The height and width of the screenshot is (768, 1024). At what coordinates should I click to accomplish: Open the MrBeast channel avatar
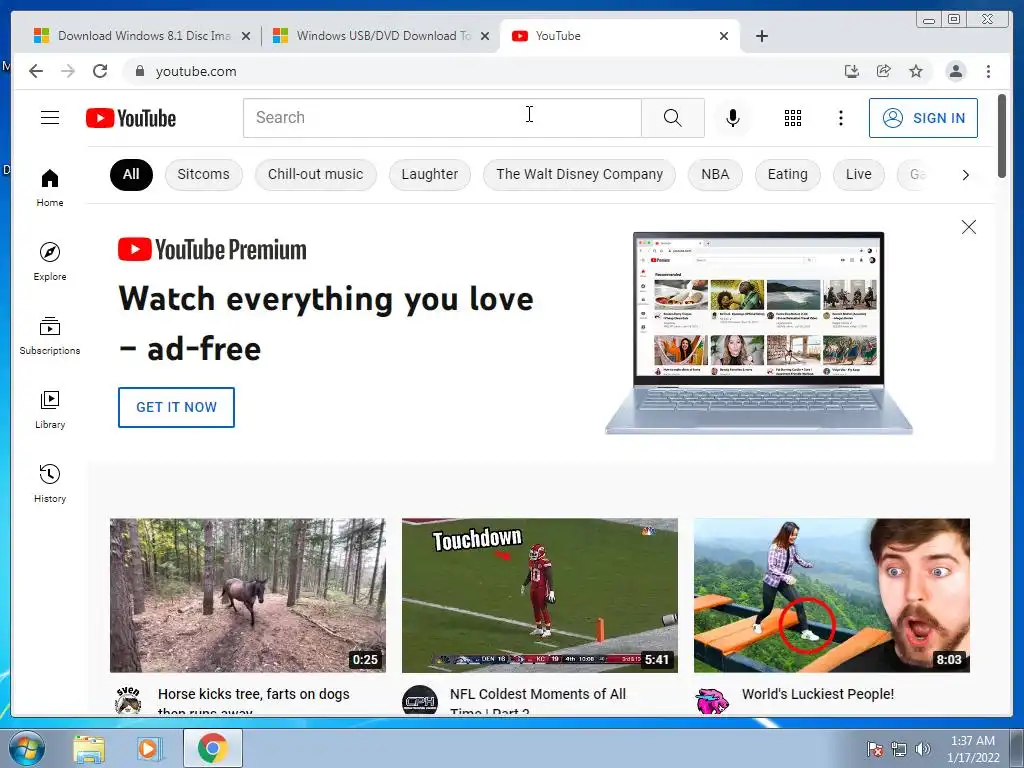click(x=712, y=701)
